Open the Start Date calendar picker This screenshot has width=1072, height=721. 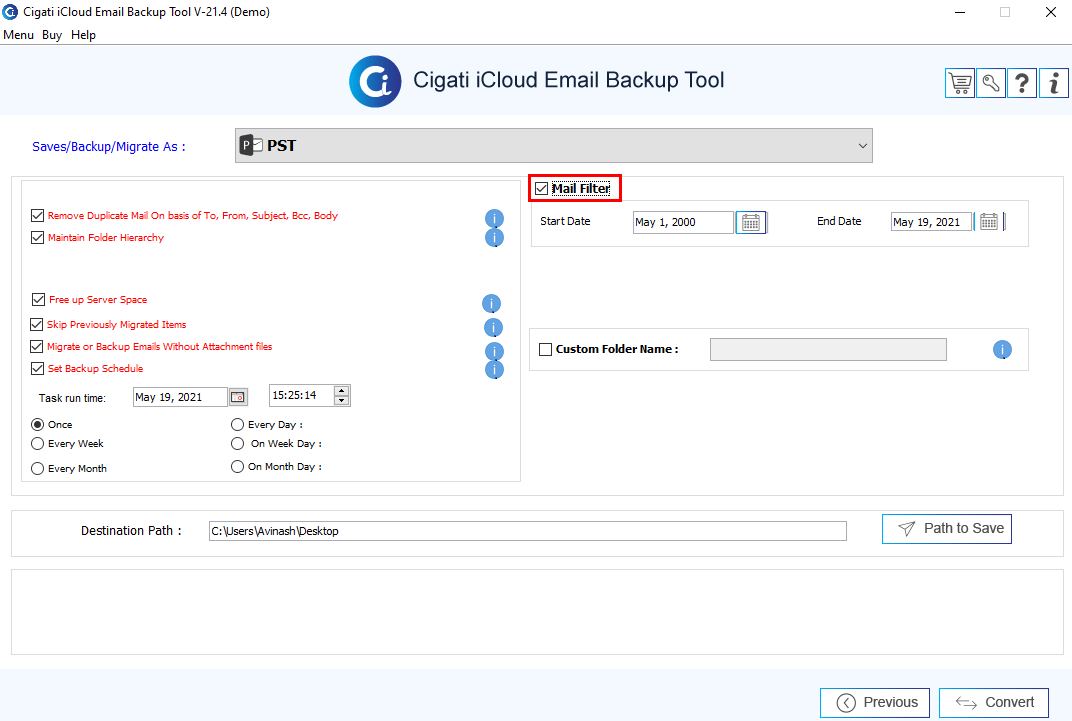[751, 223]
